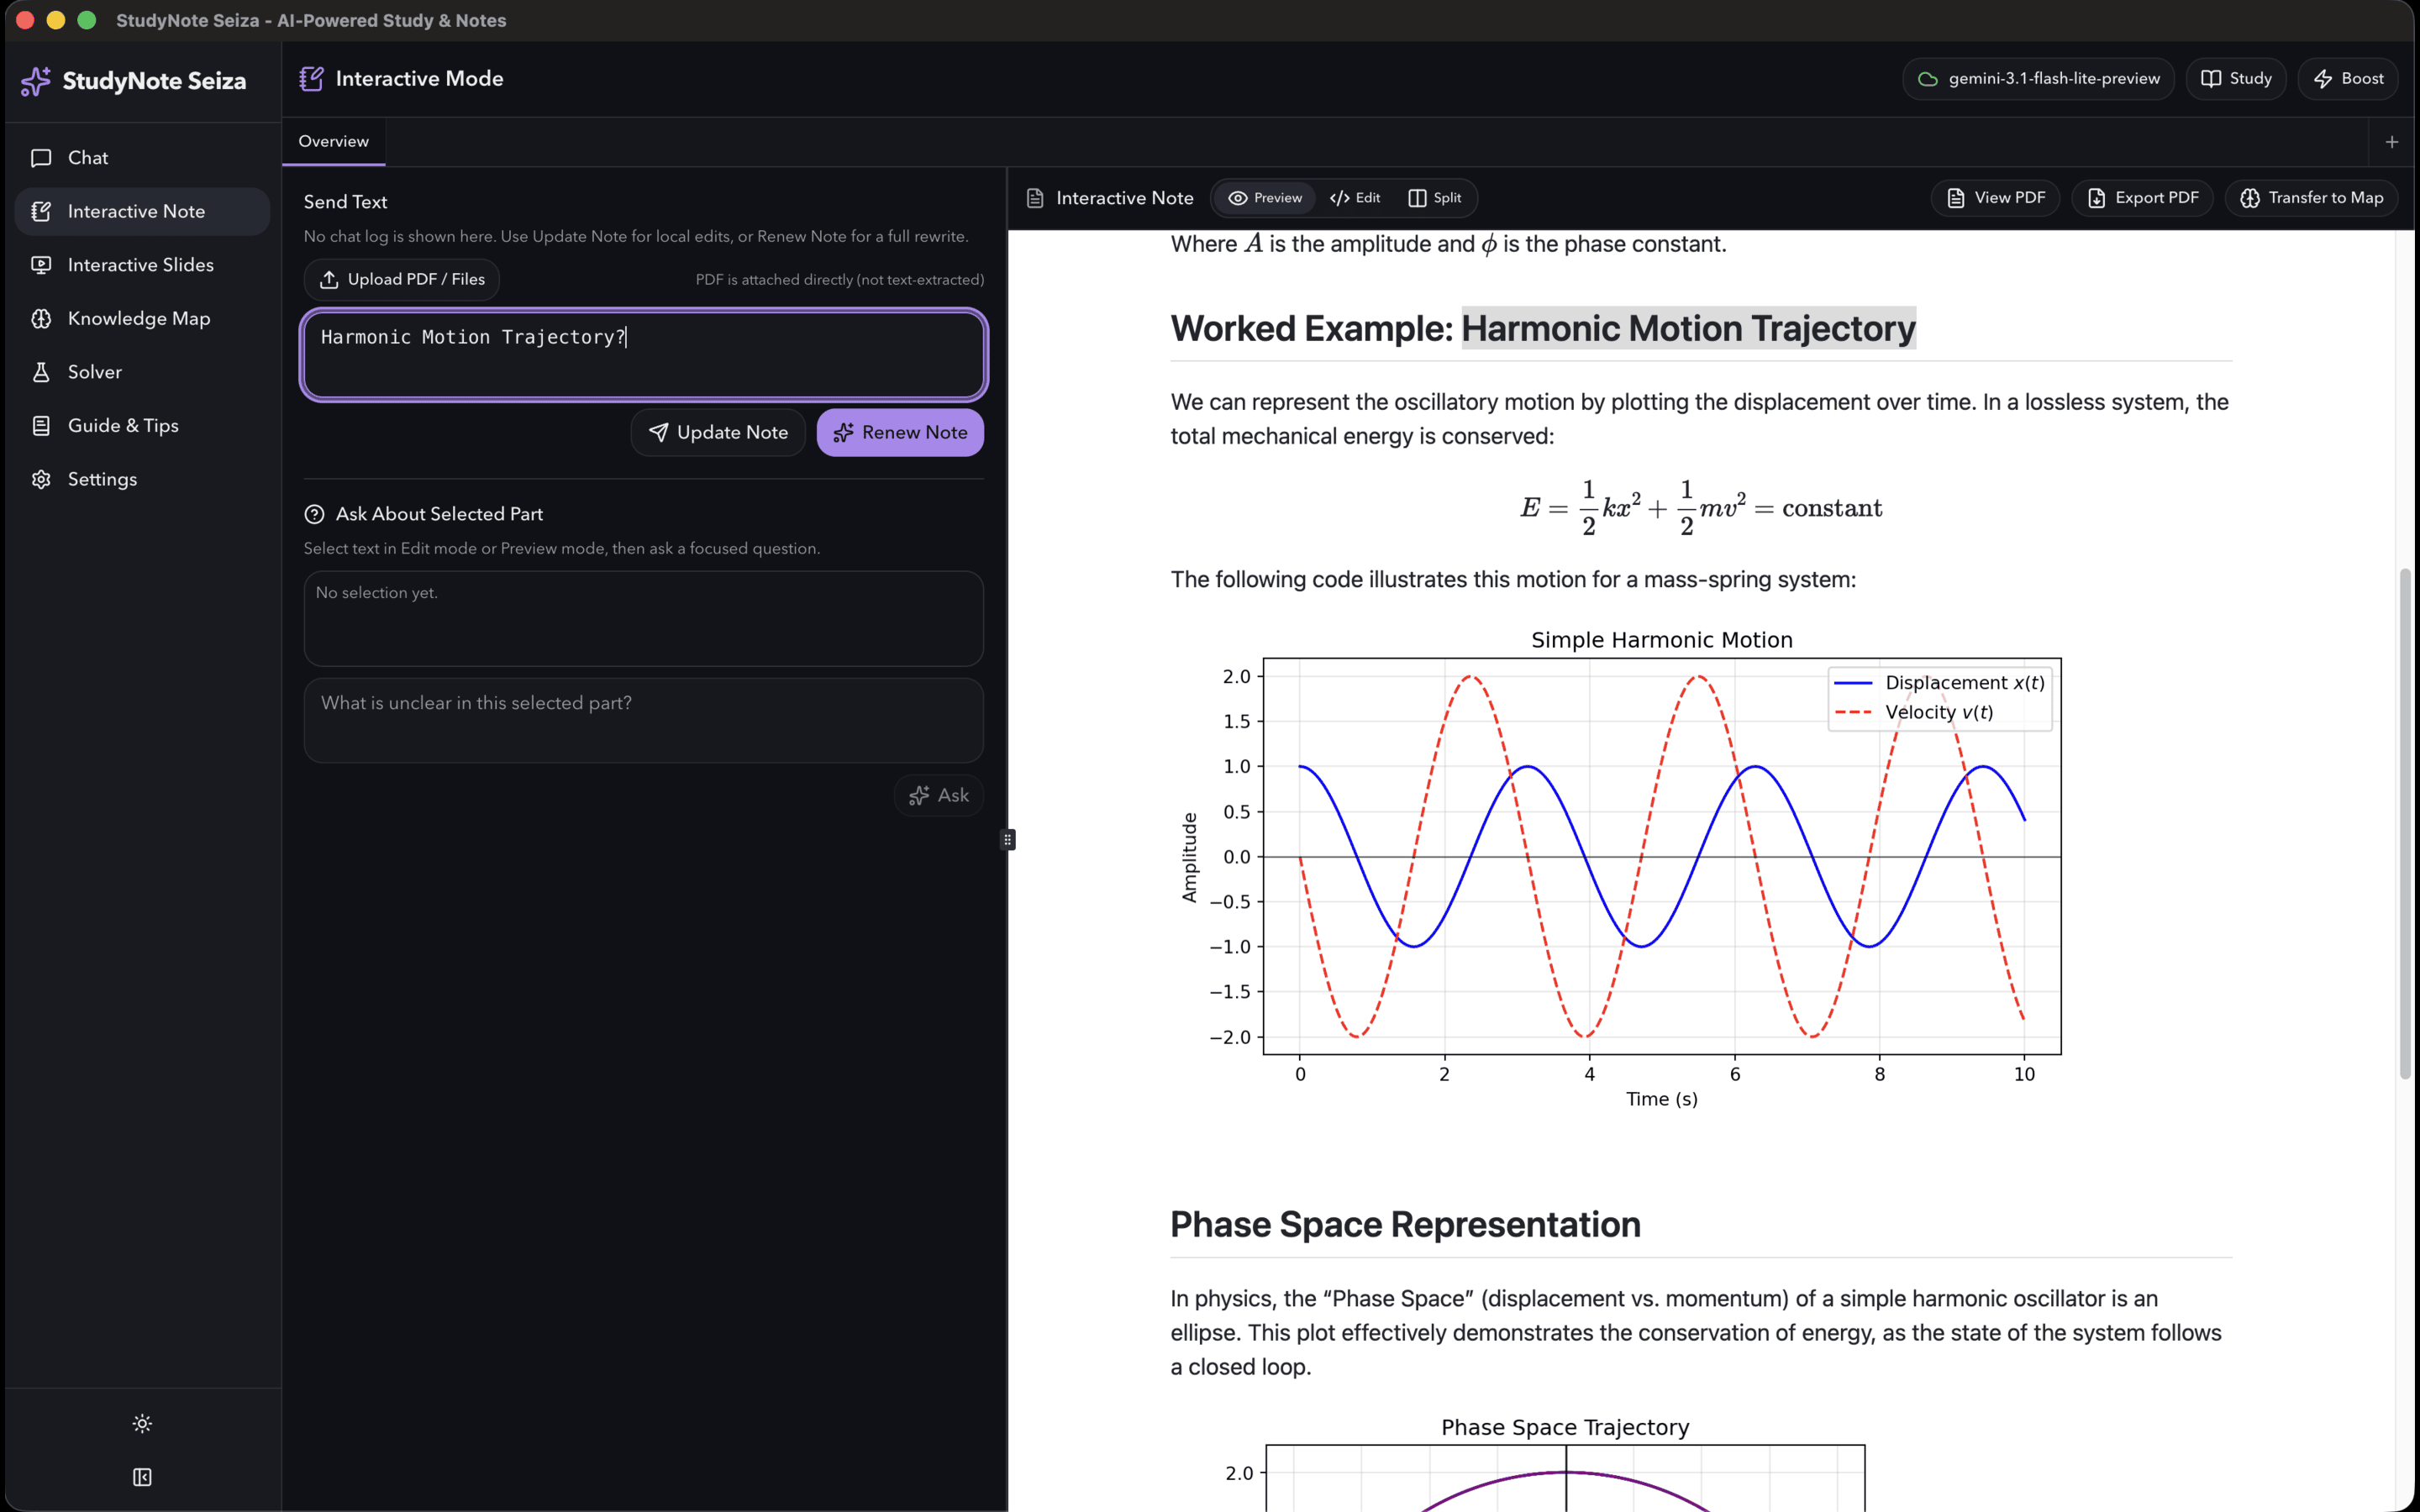Focus the 'What is unclear' question field
2420x1512 pixels.
pyautogui.click(x=644, y=721)
